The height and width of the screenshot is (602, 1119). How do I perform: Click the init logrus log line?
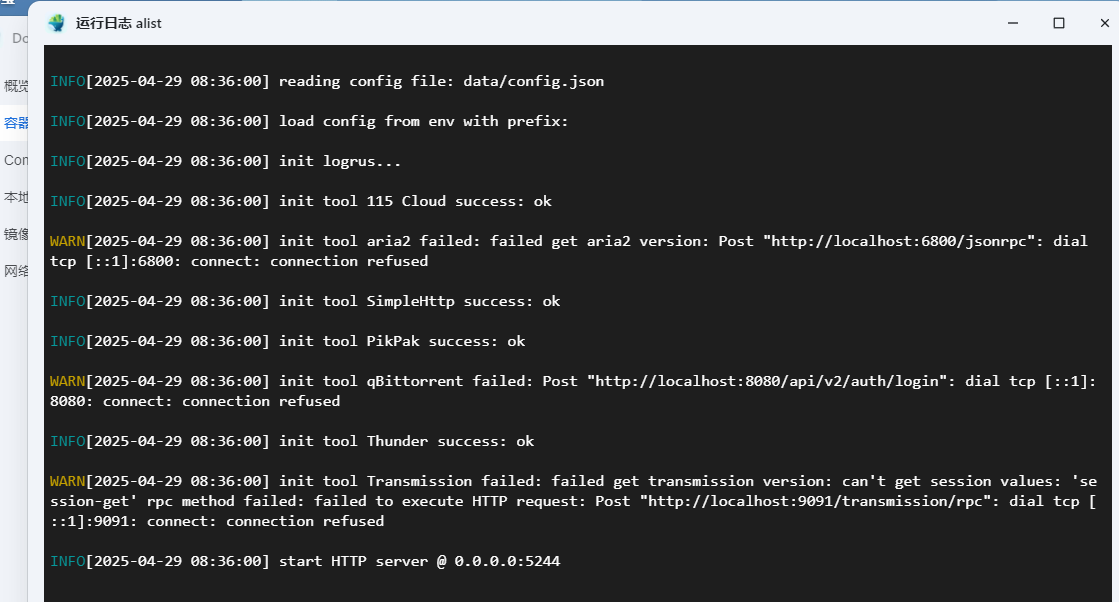click(x=226, y=161)
